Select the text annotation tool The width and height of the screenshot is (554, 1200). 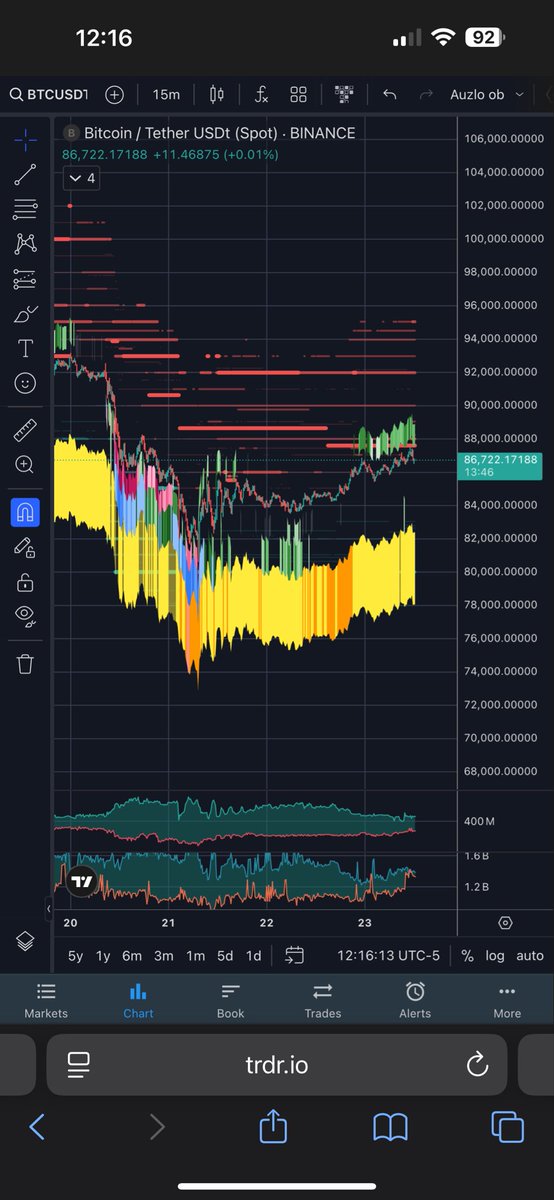pos(25,348)
